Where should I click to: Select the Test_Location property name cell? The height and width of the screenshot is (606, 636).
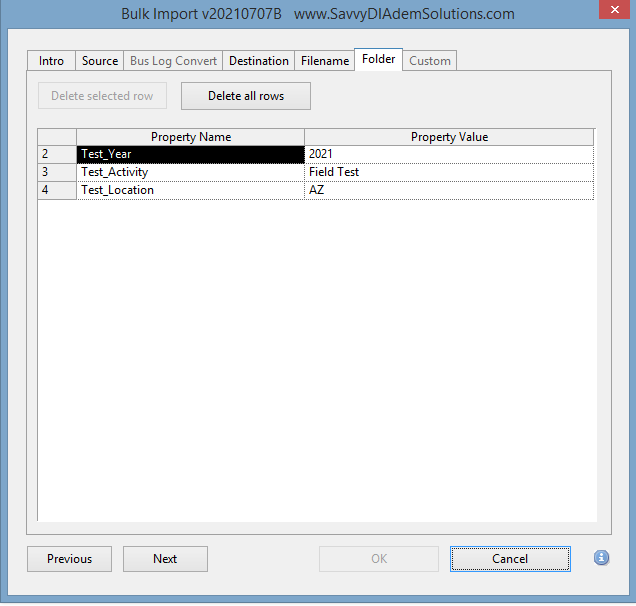click(x=190, y=190)
